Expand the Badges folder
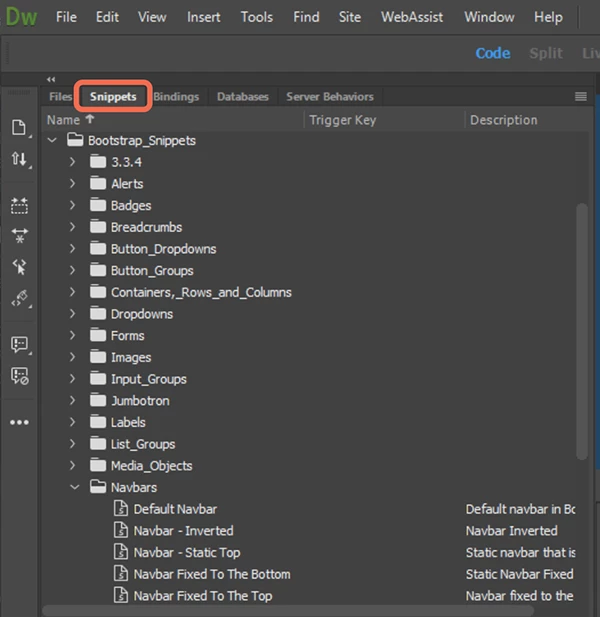 72,205
